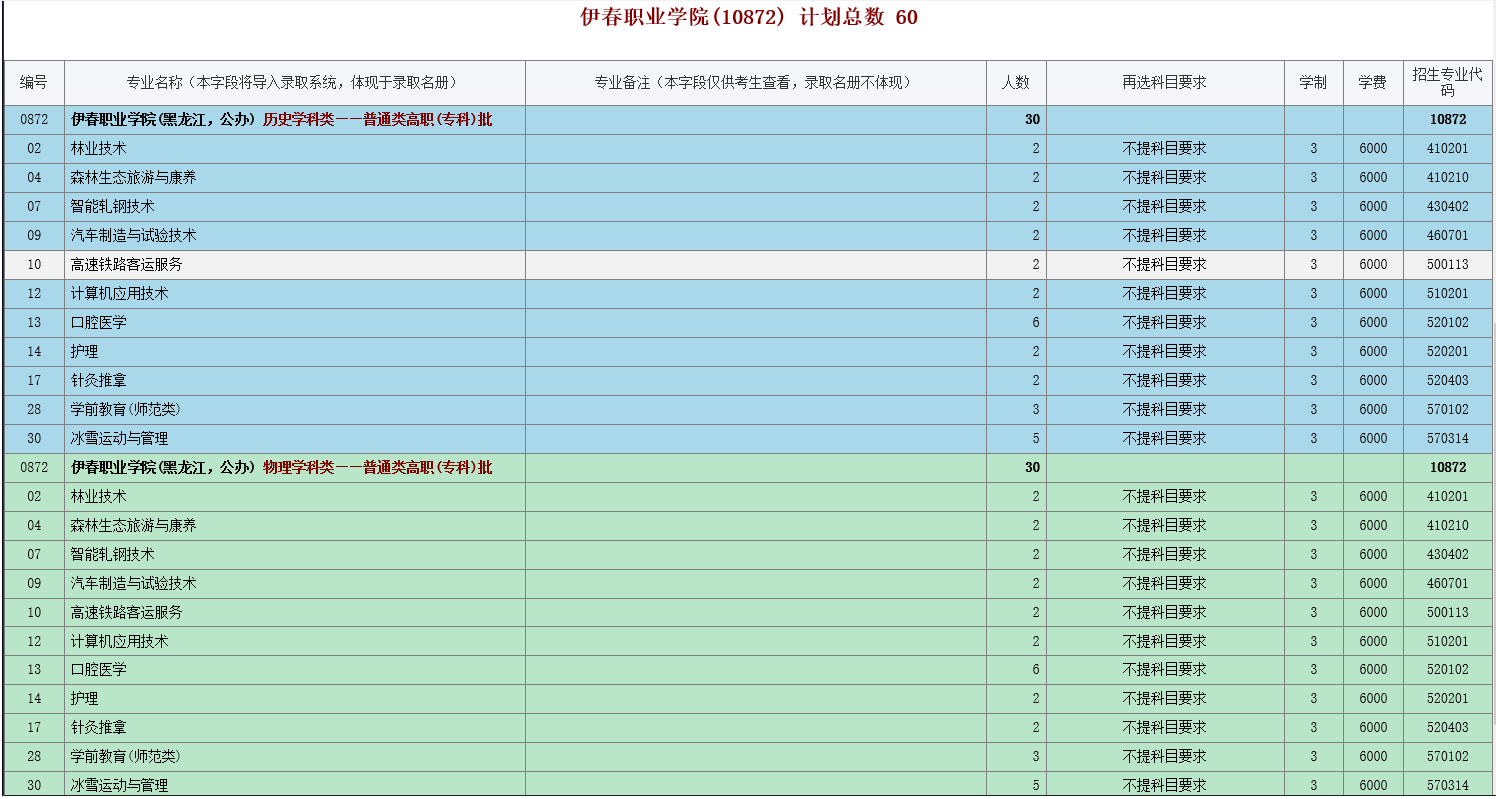Click code 430402 in the blue history section
Screen dimensions: 1496x799
[x=1447, y=207]
